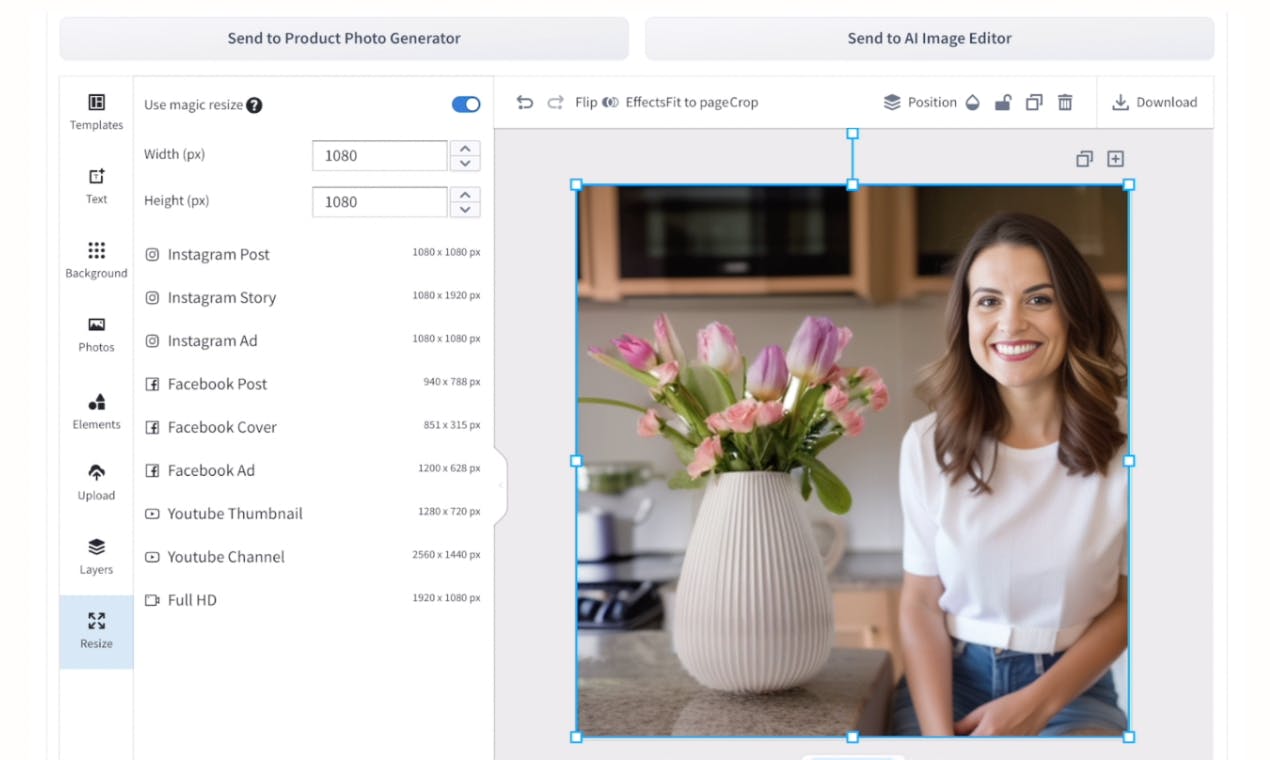1270x760 pixels.
Task: Open Effects in the toolbar
Action: point(635,102)
